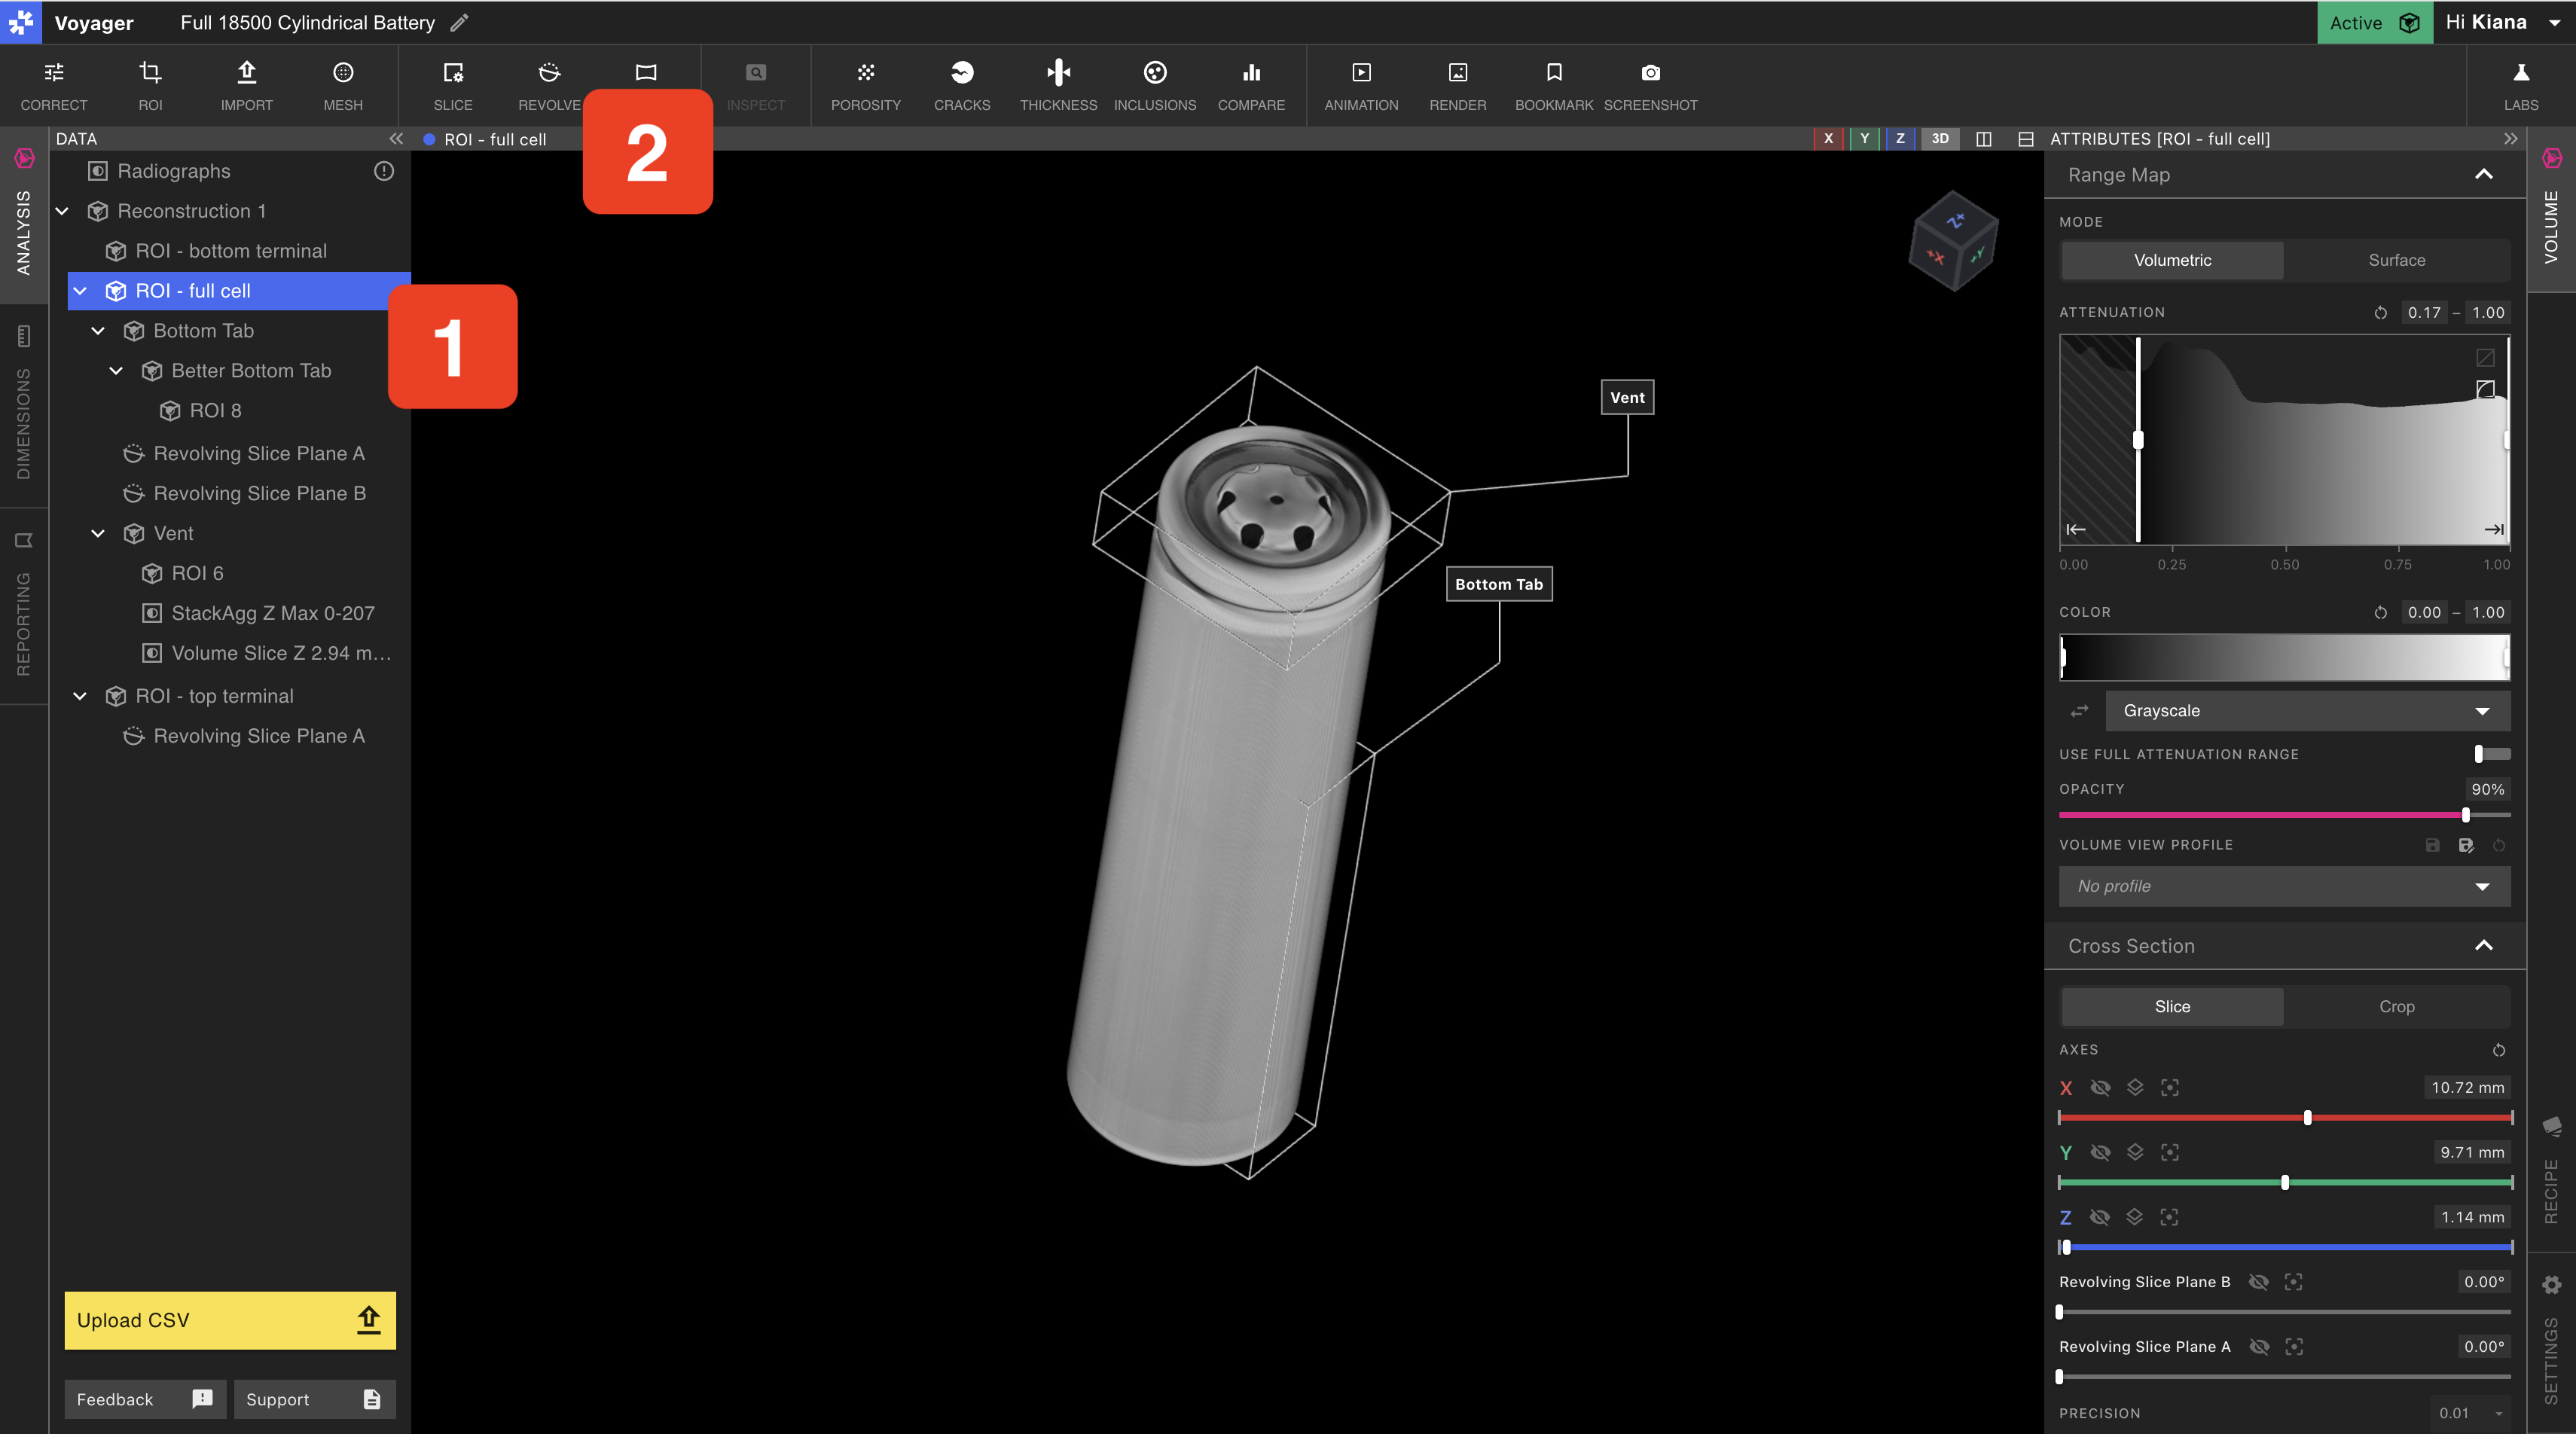This screenshot has width=2576, height=1434.
Task: Switch to Surface mode tab
Action: coord(2396,260)
